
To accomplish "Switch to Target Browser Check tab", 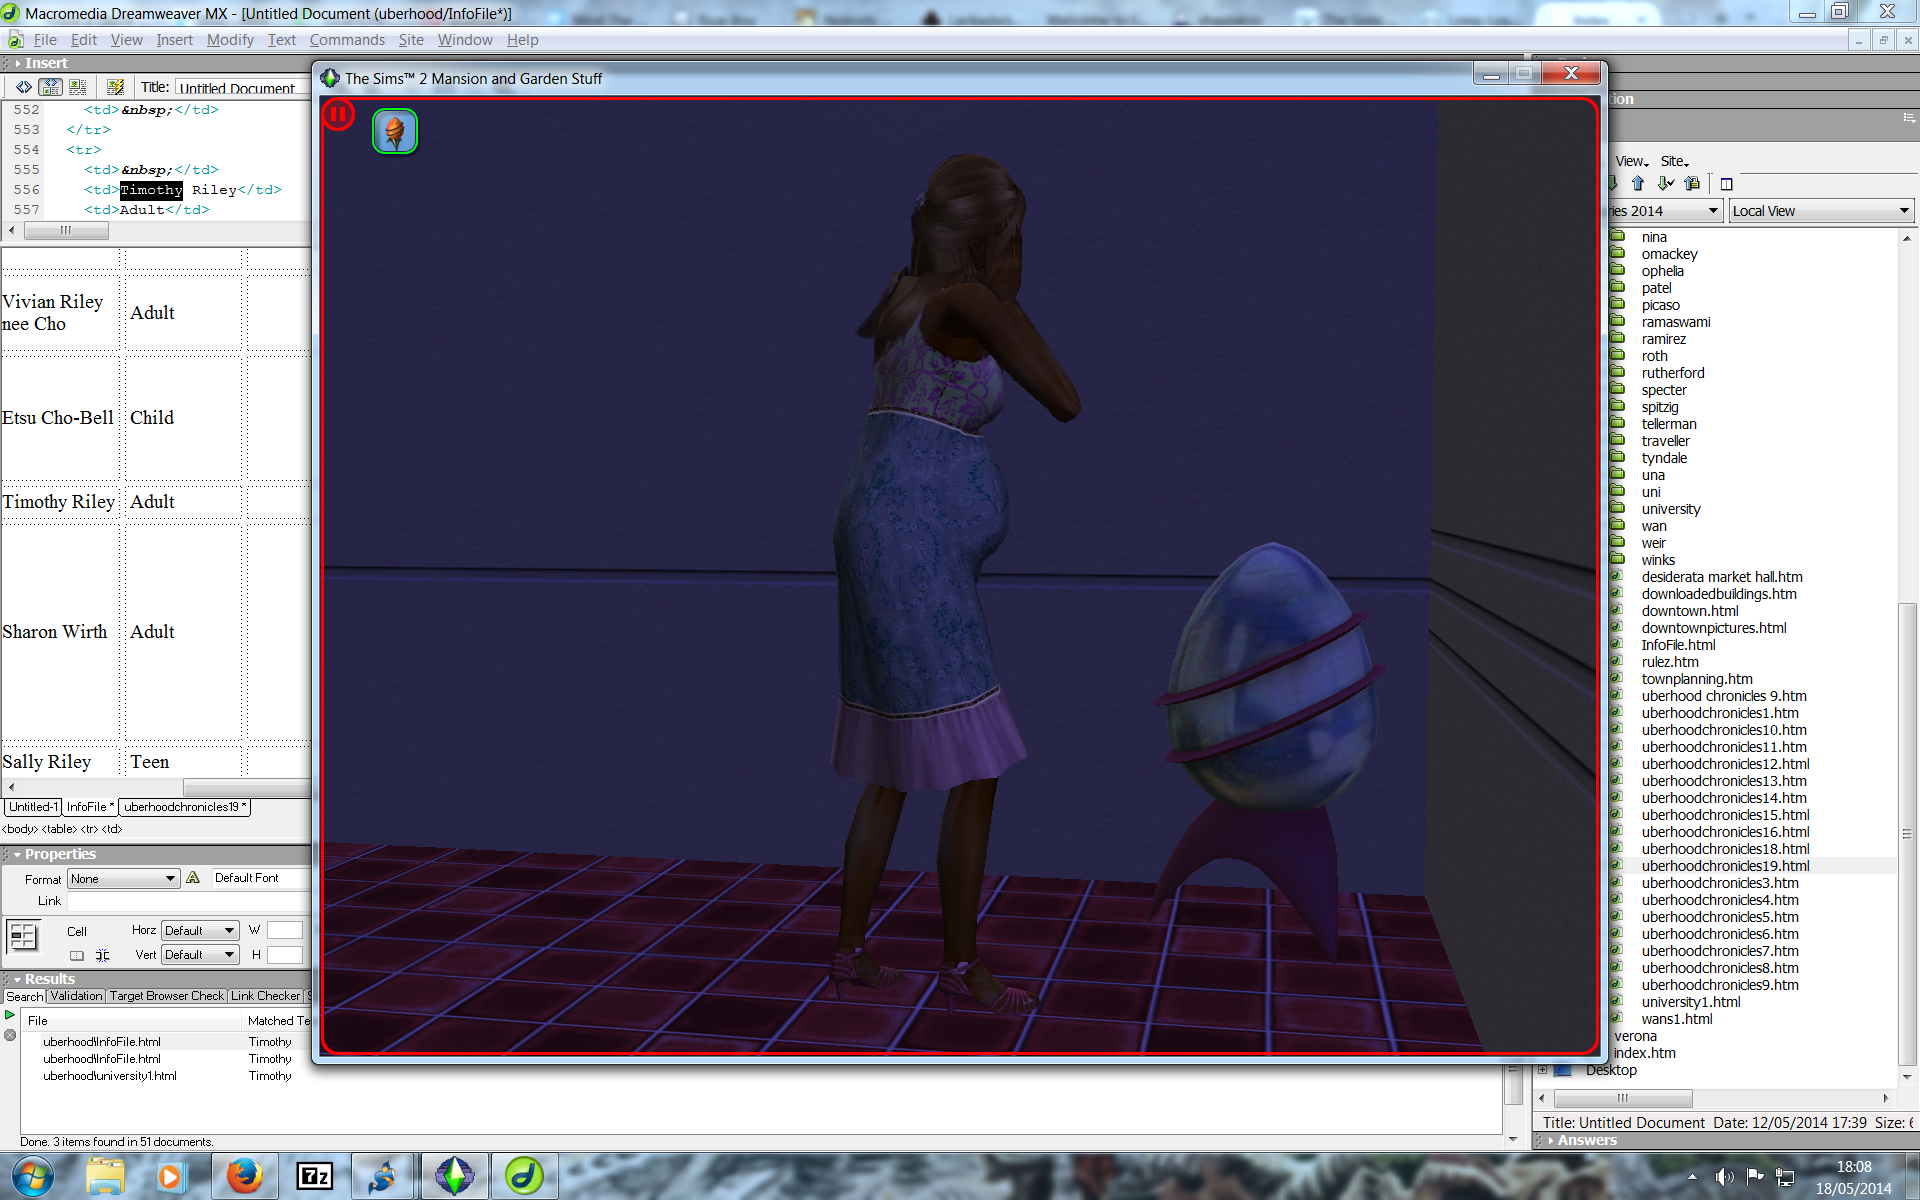I will pyautogui.click(x=167, y=996).
